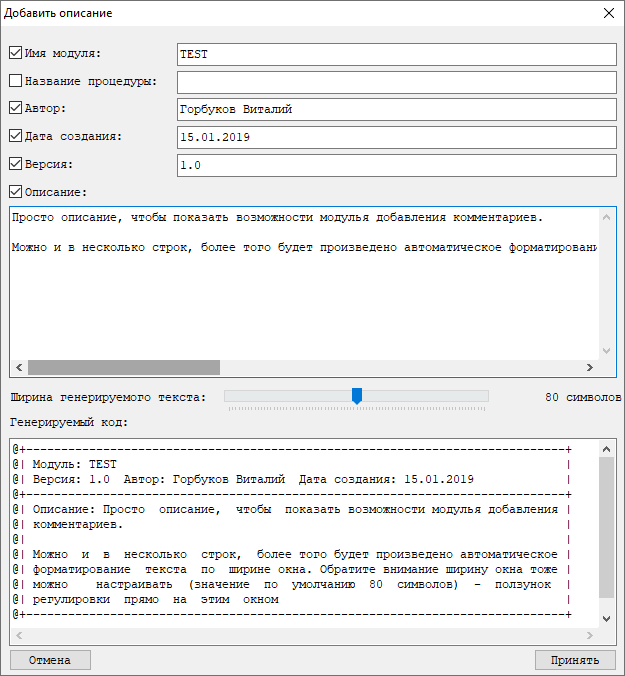Click generated line 'регулировки прямо на этим окном'
Screen dimensions: 625x676
156,600
